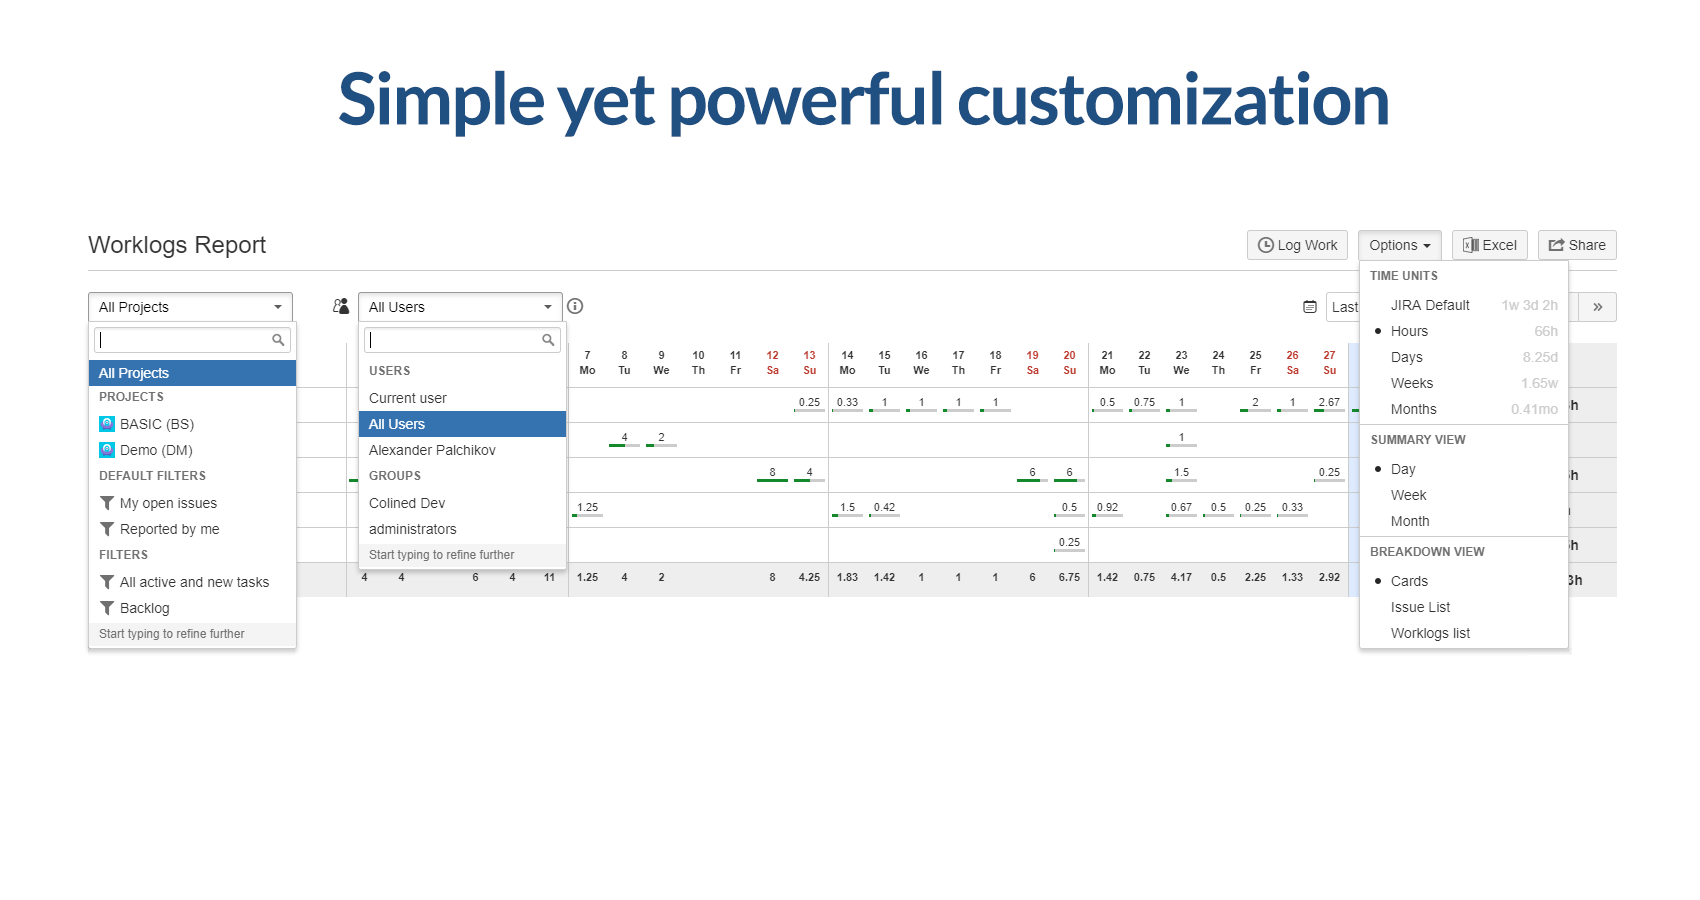Select Hours as time unit
Screen dimensions: 1700x900
[x=1409, y=331]
